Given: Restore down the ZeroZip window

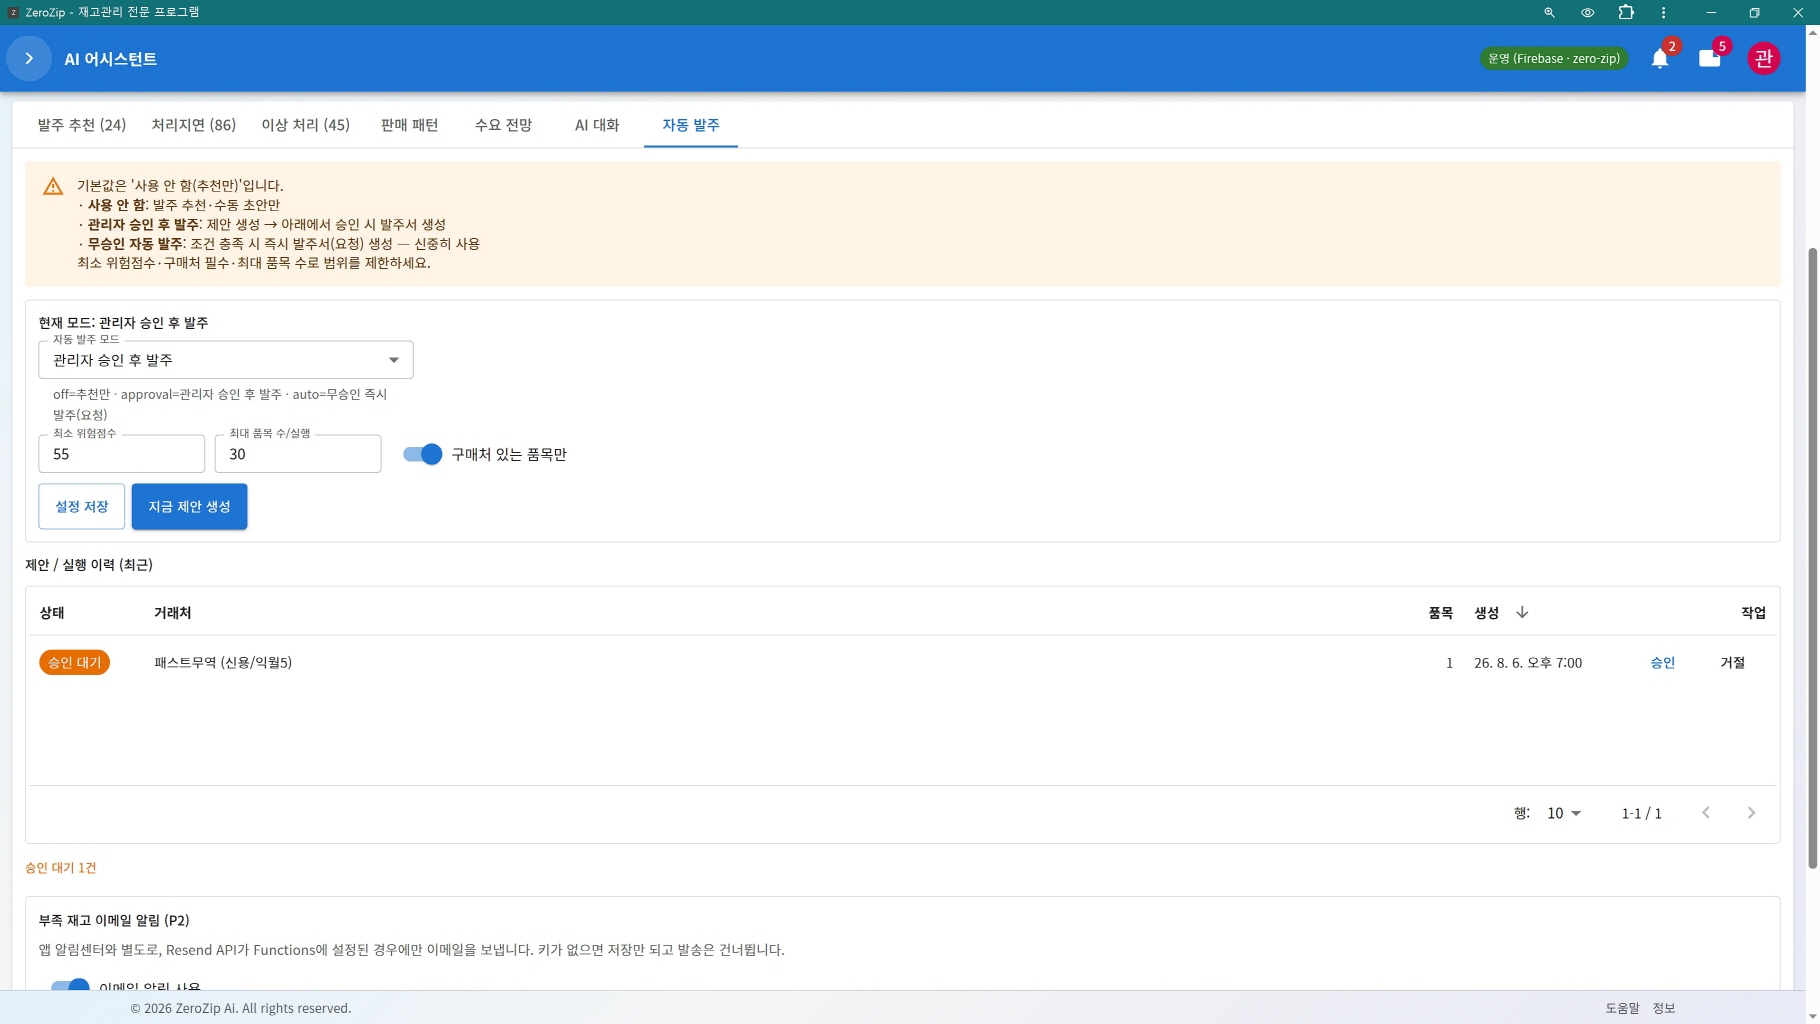Looking at the screenshot, I should pyautogui.click(x=1754, y=13).
